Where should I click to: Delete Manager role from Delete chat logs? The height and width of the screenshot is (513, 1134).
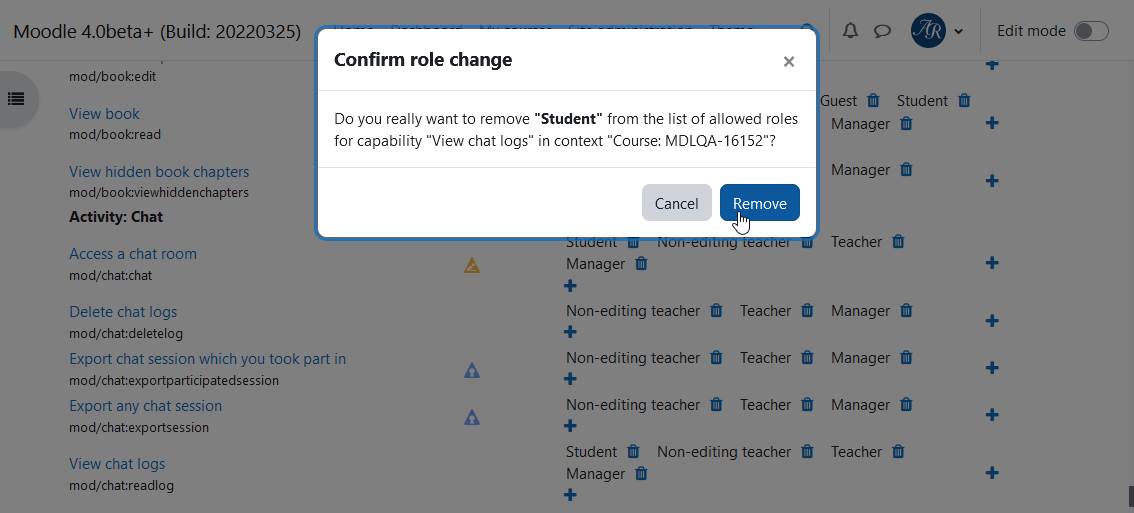pos(905,310)
